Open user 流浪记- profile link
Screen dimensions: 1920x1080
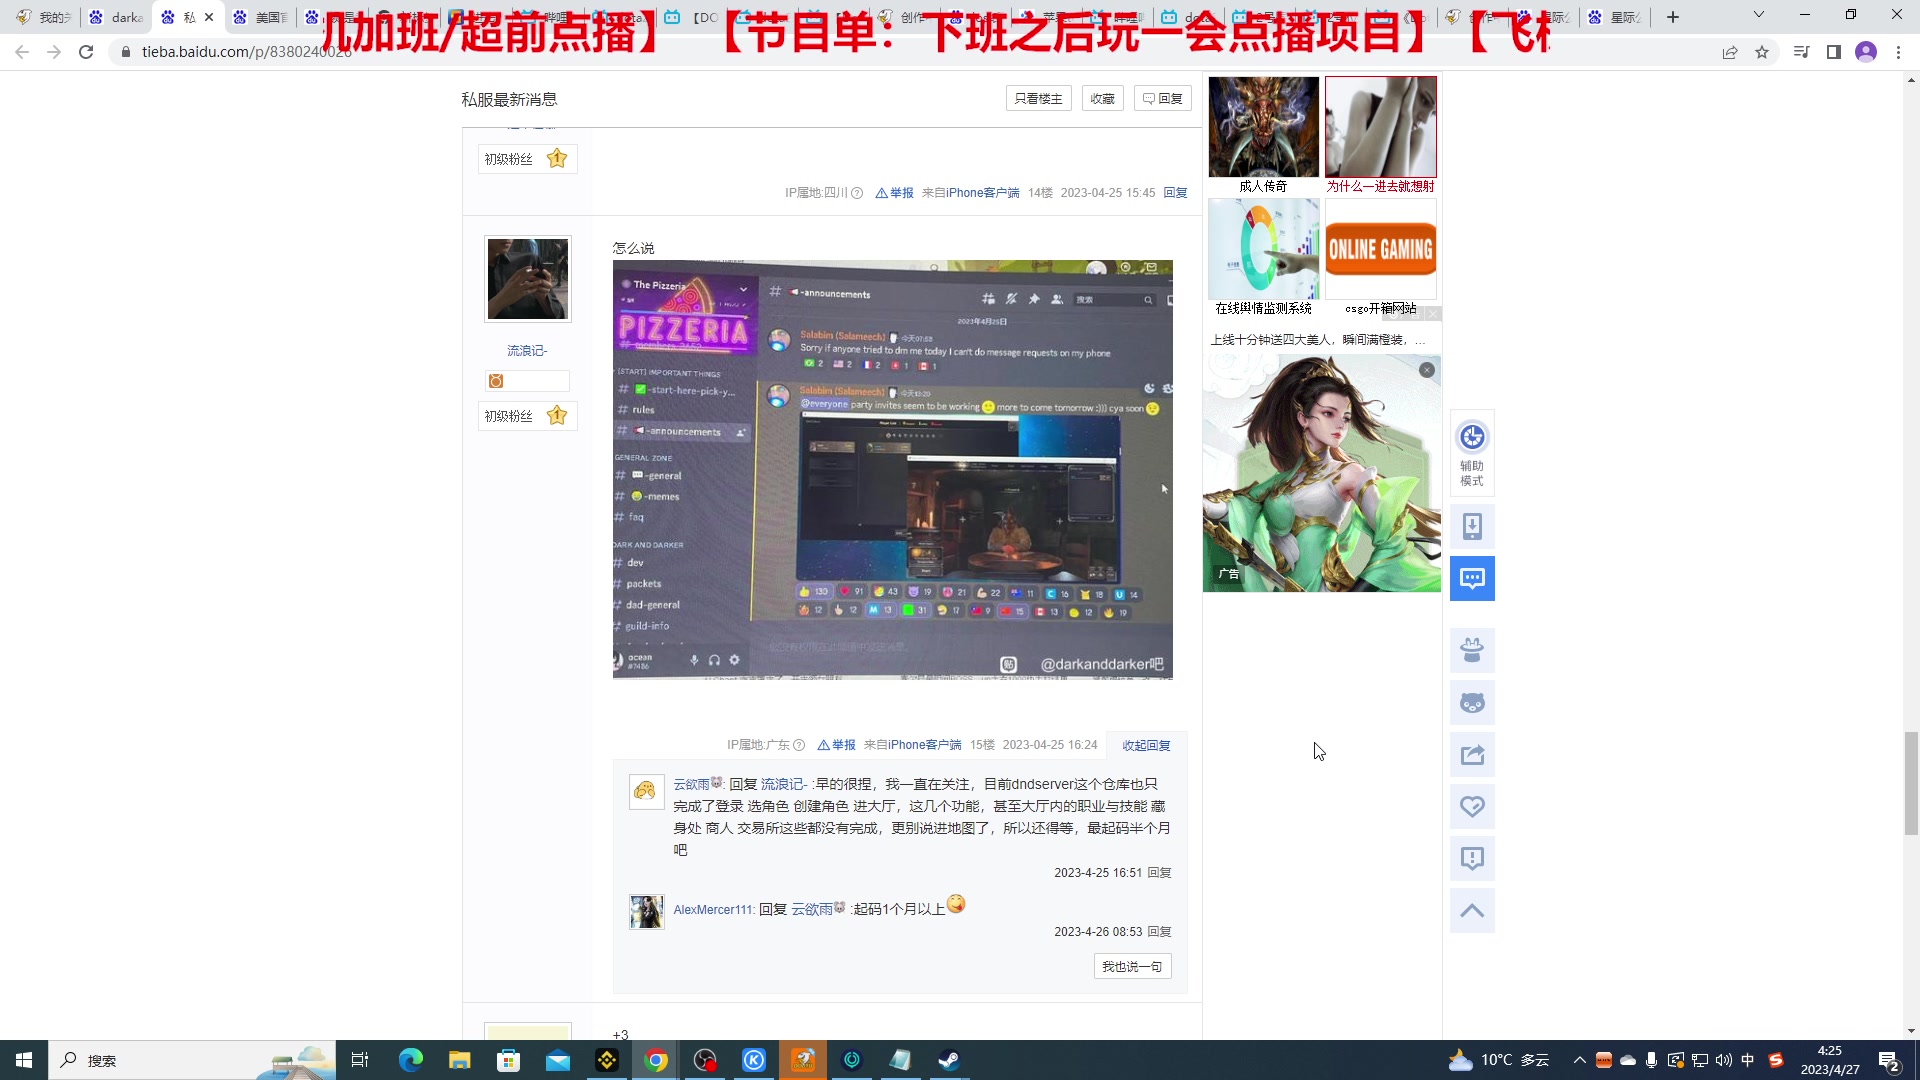coord(527,351)
